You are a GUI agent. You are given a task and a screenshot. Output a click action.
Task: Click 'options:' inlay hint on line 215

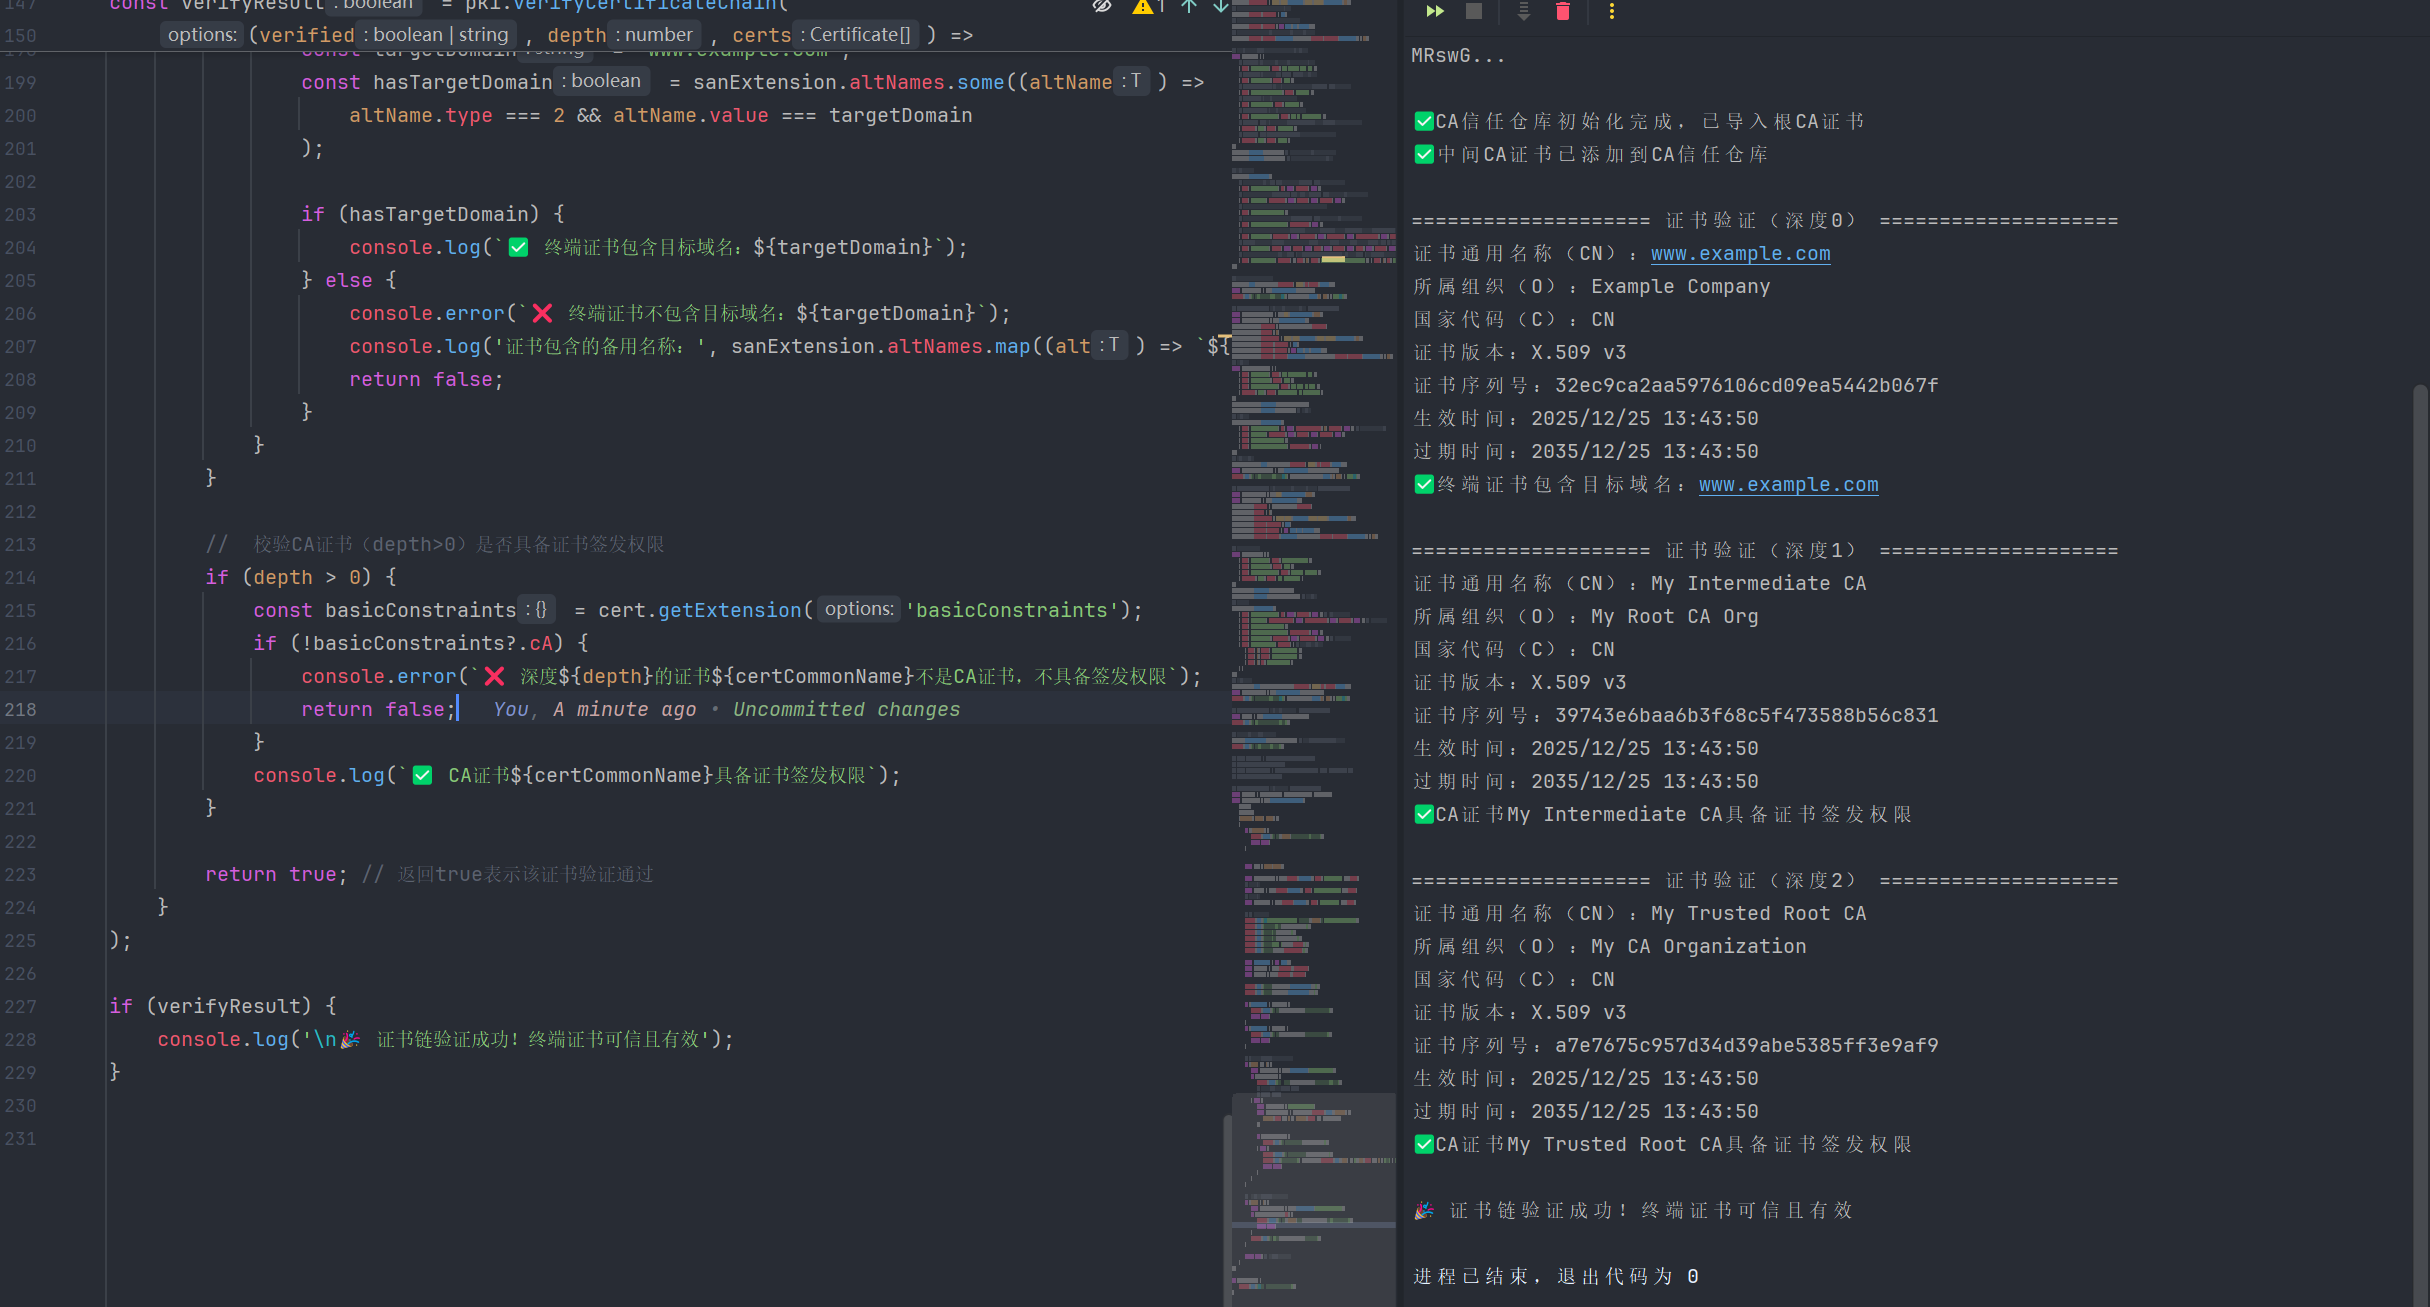858,609
